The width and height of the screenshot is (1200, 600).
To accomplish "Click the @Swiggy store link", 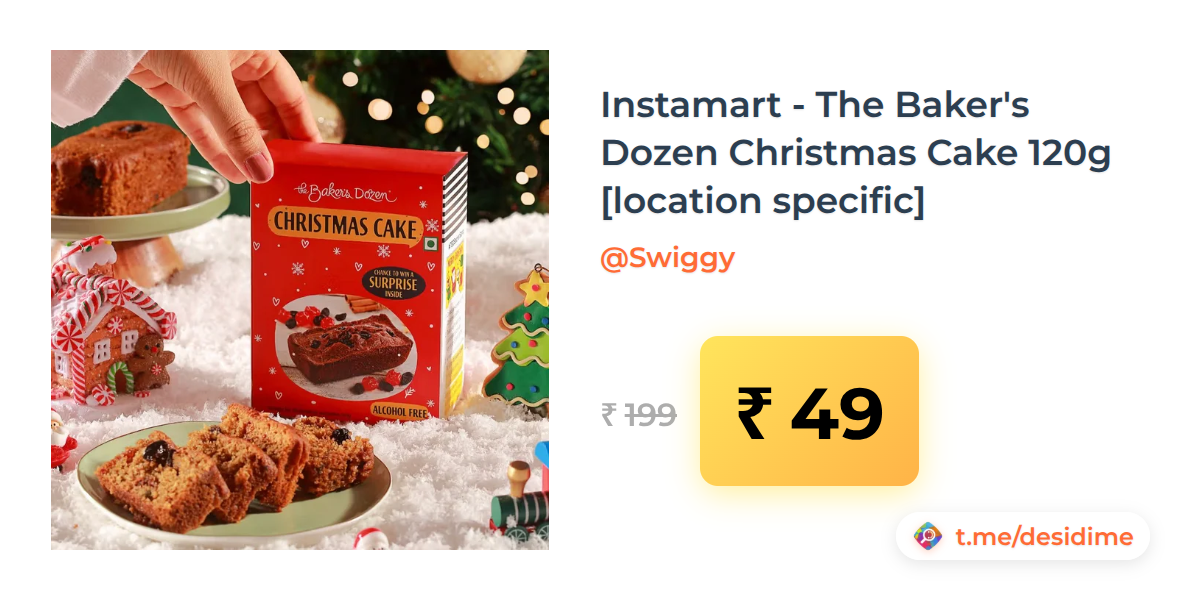I will pyautogui.click(x=667, y=258).
